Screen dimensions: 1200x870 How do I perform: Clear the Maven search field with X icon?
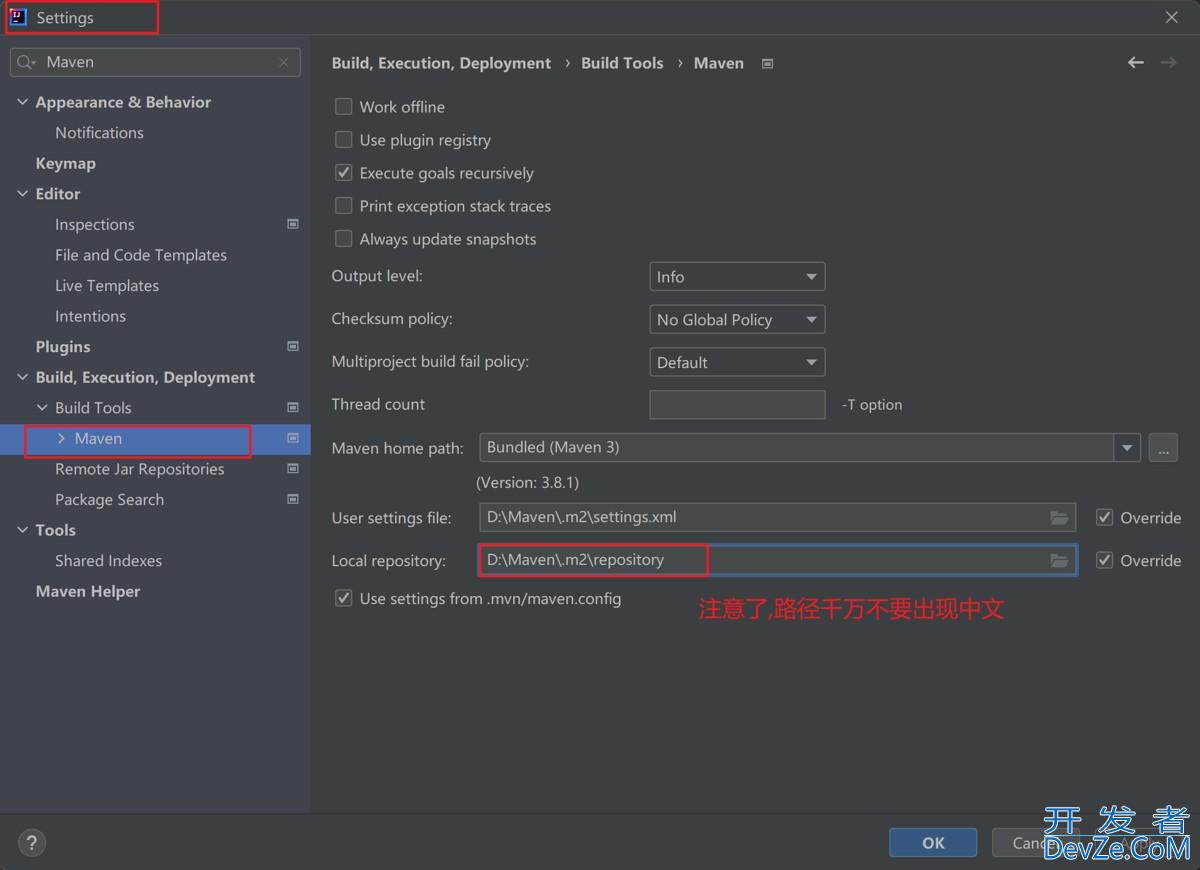coord(284,62)
